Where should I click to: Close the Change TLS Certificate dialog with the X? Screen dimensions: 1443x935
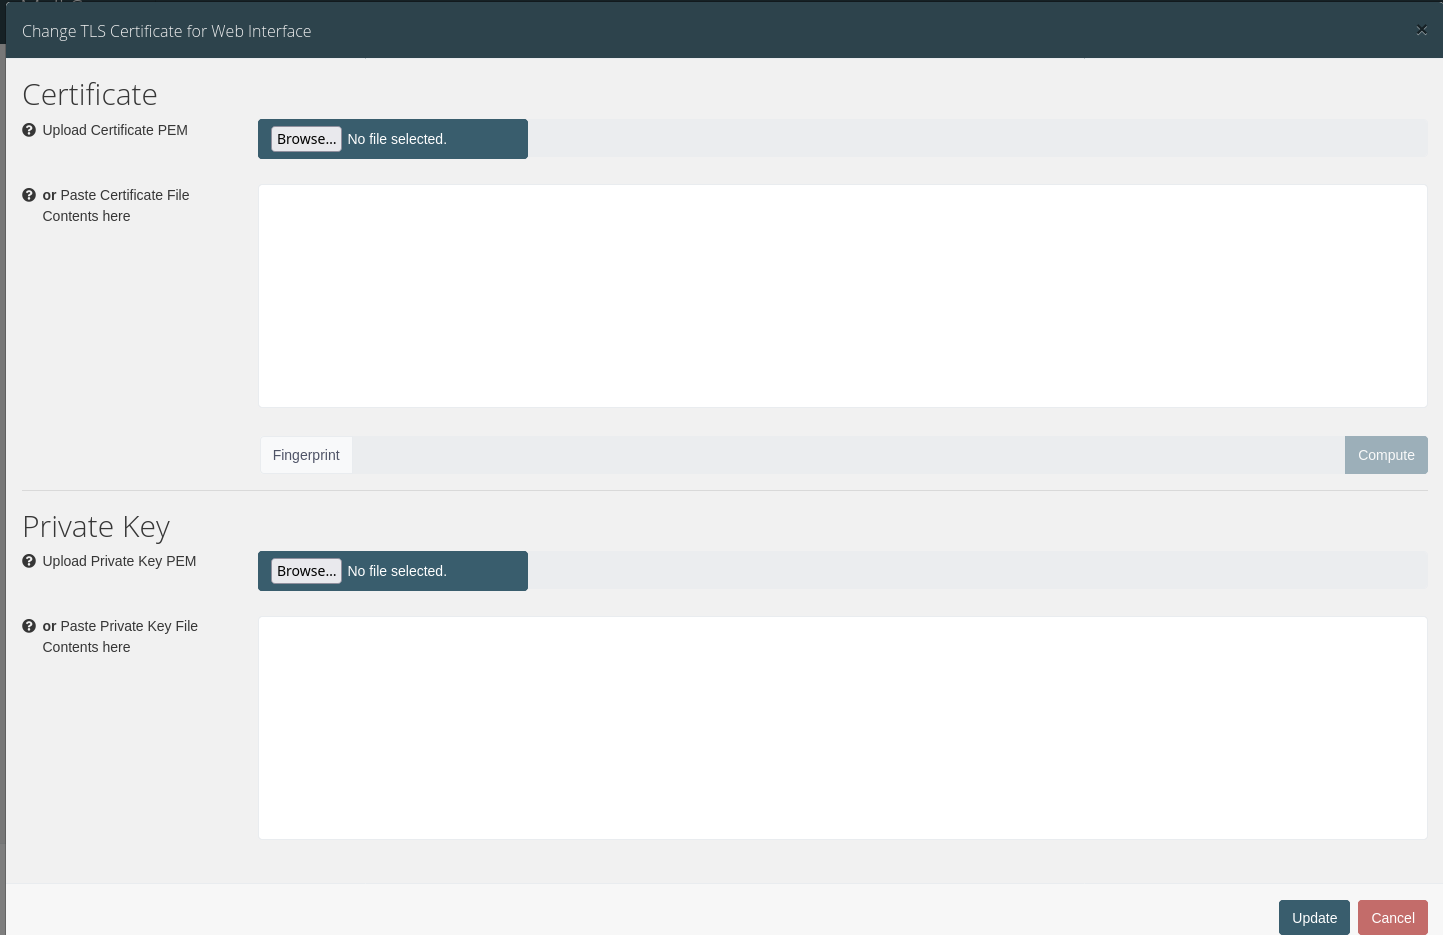(x=1421, y=30)
